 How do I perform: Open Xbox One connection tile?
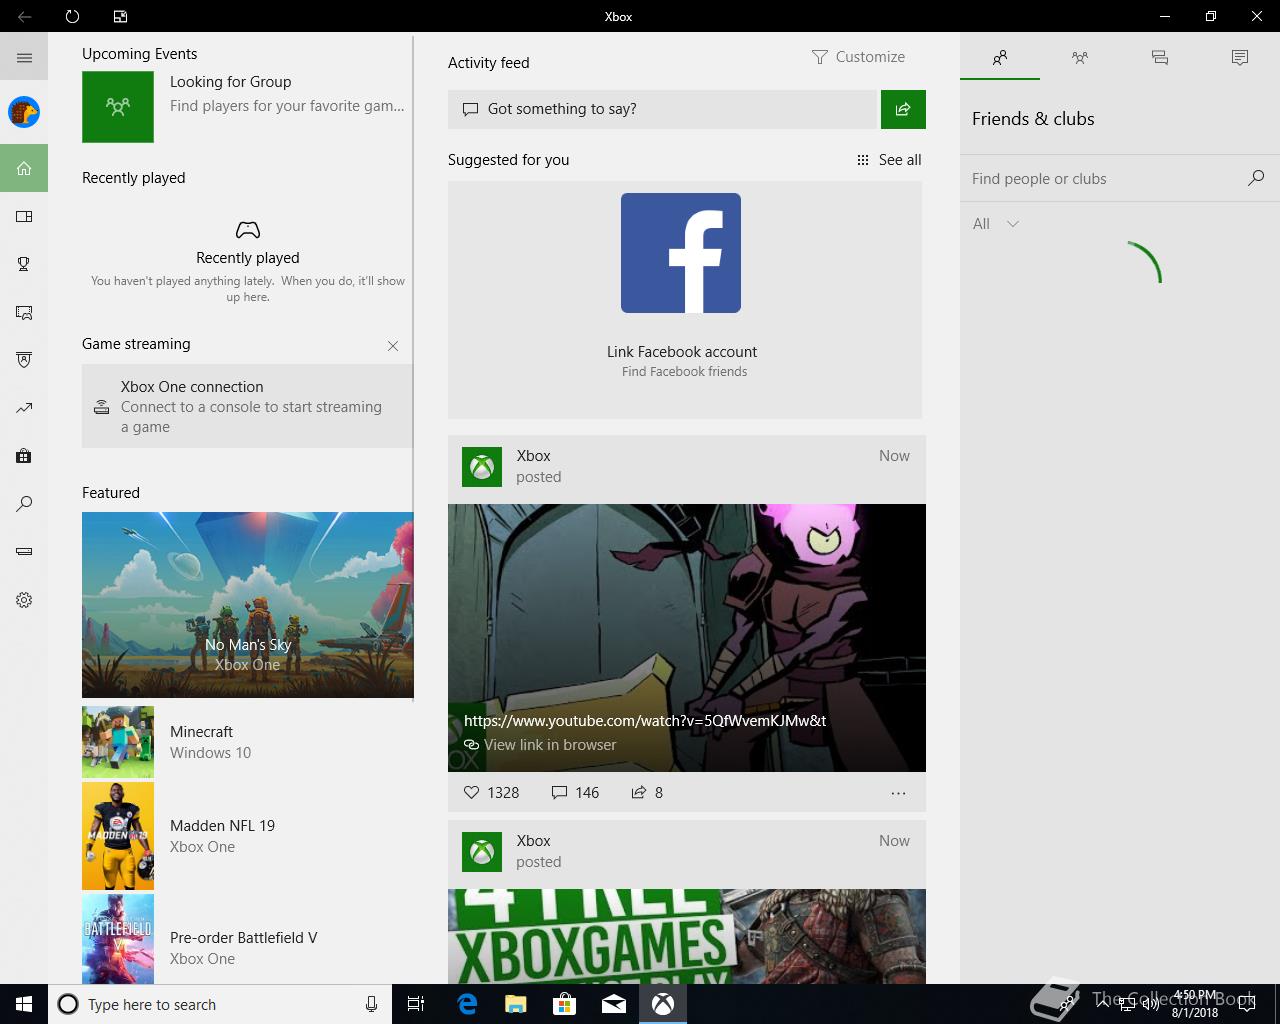(x=247, y=406)
